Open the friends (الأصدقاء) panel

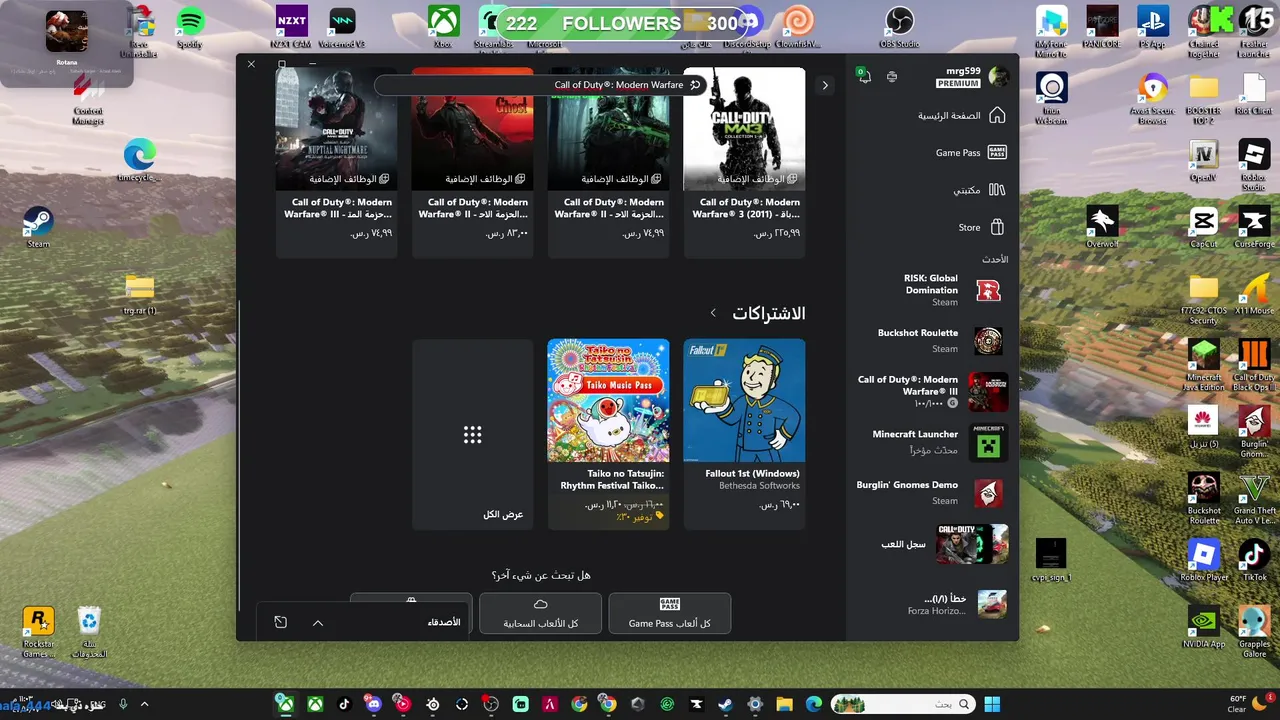(x=444, y=622)
